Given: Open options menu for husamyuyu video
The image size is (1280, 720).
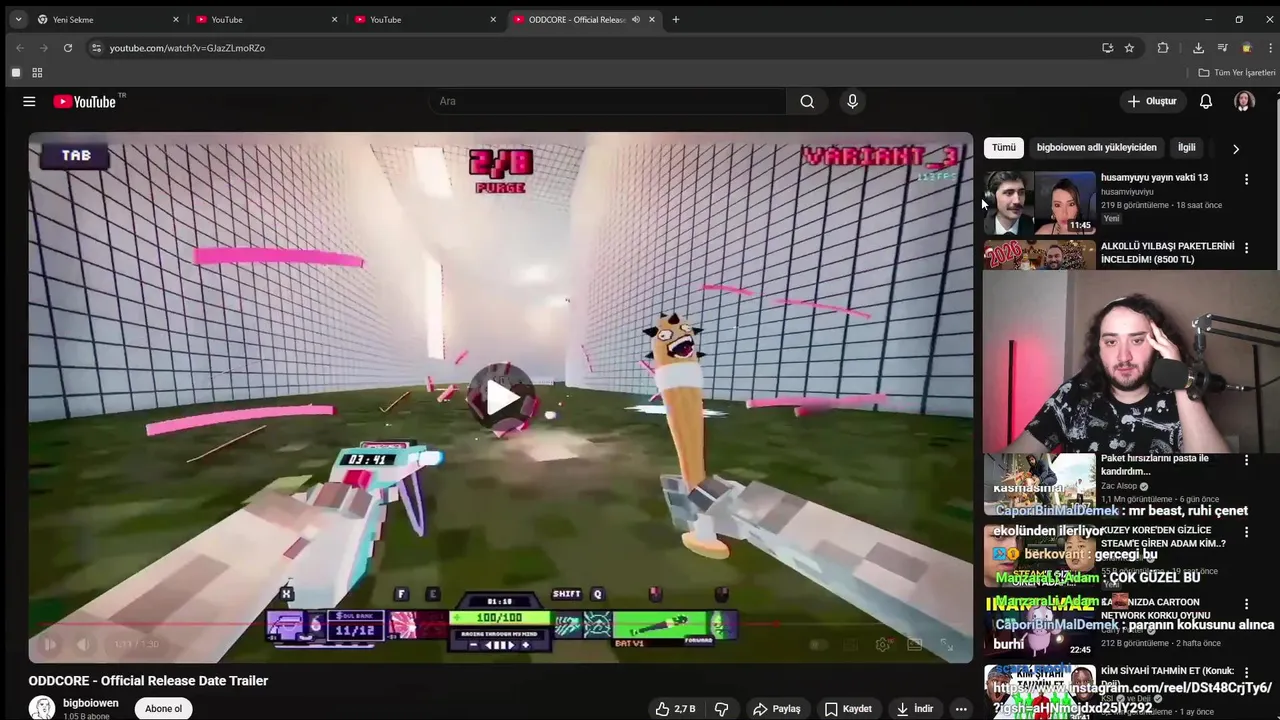Looking at the screenshot, I should (1246, 179).
